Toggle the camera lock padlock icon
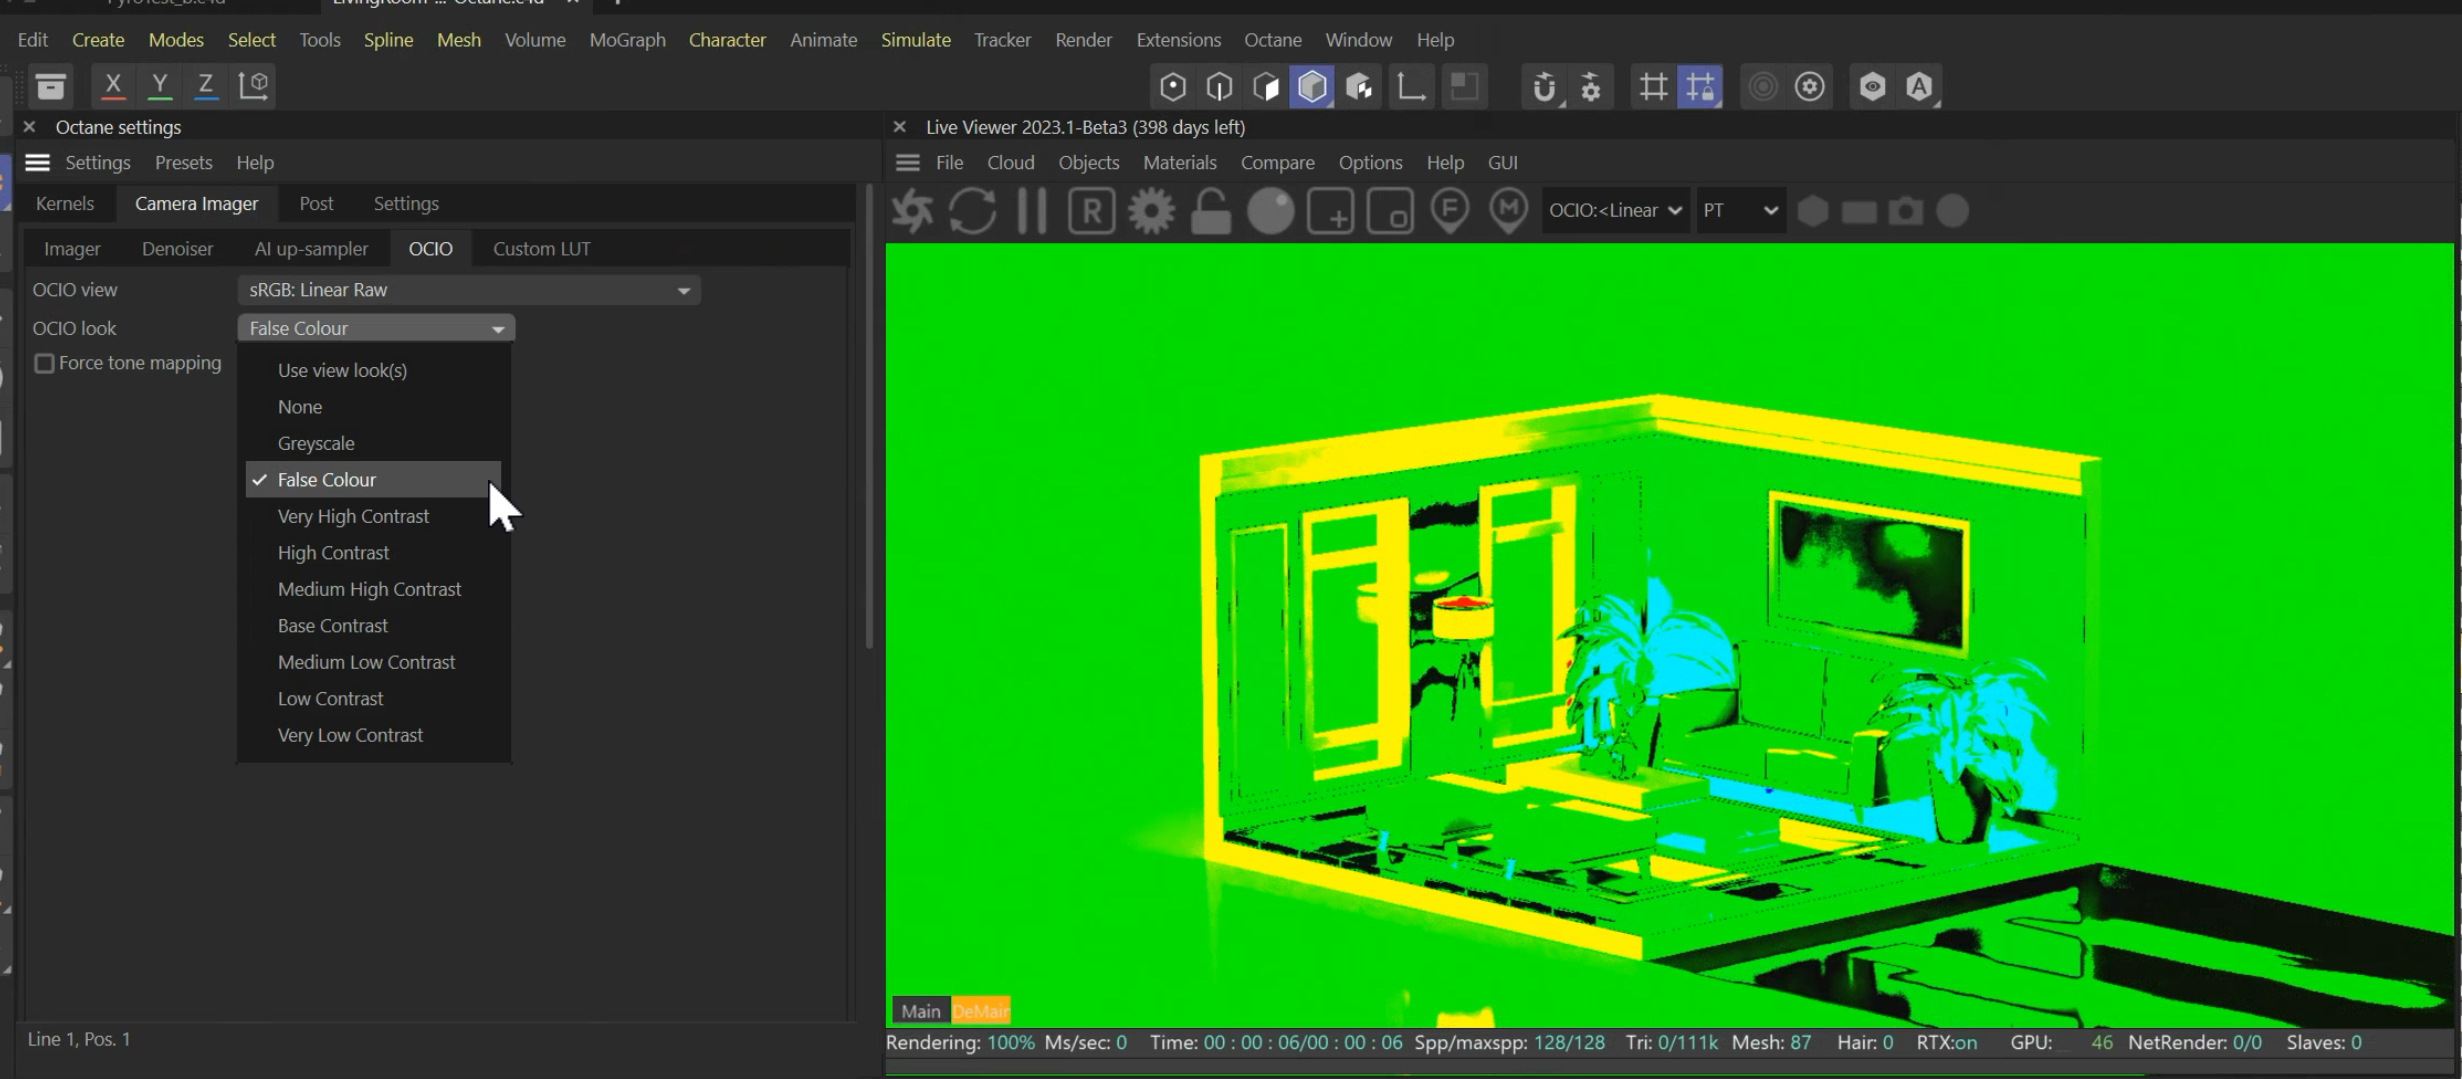This screenshot has height=1079, width=2462. 1210,211
